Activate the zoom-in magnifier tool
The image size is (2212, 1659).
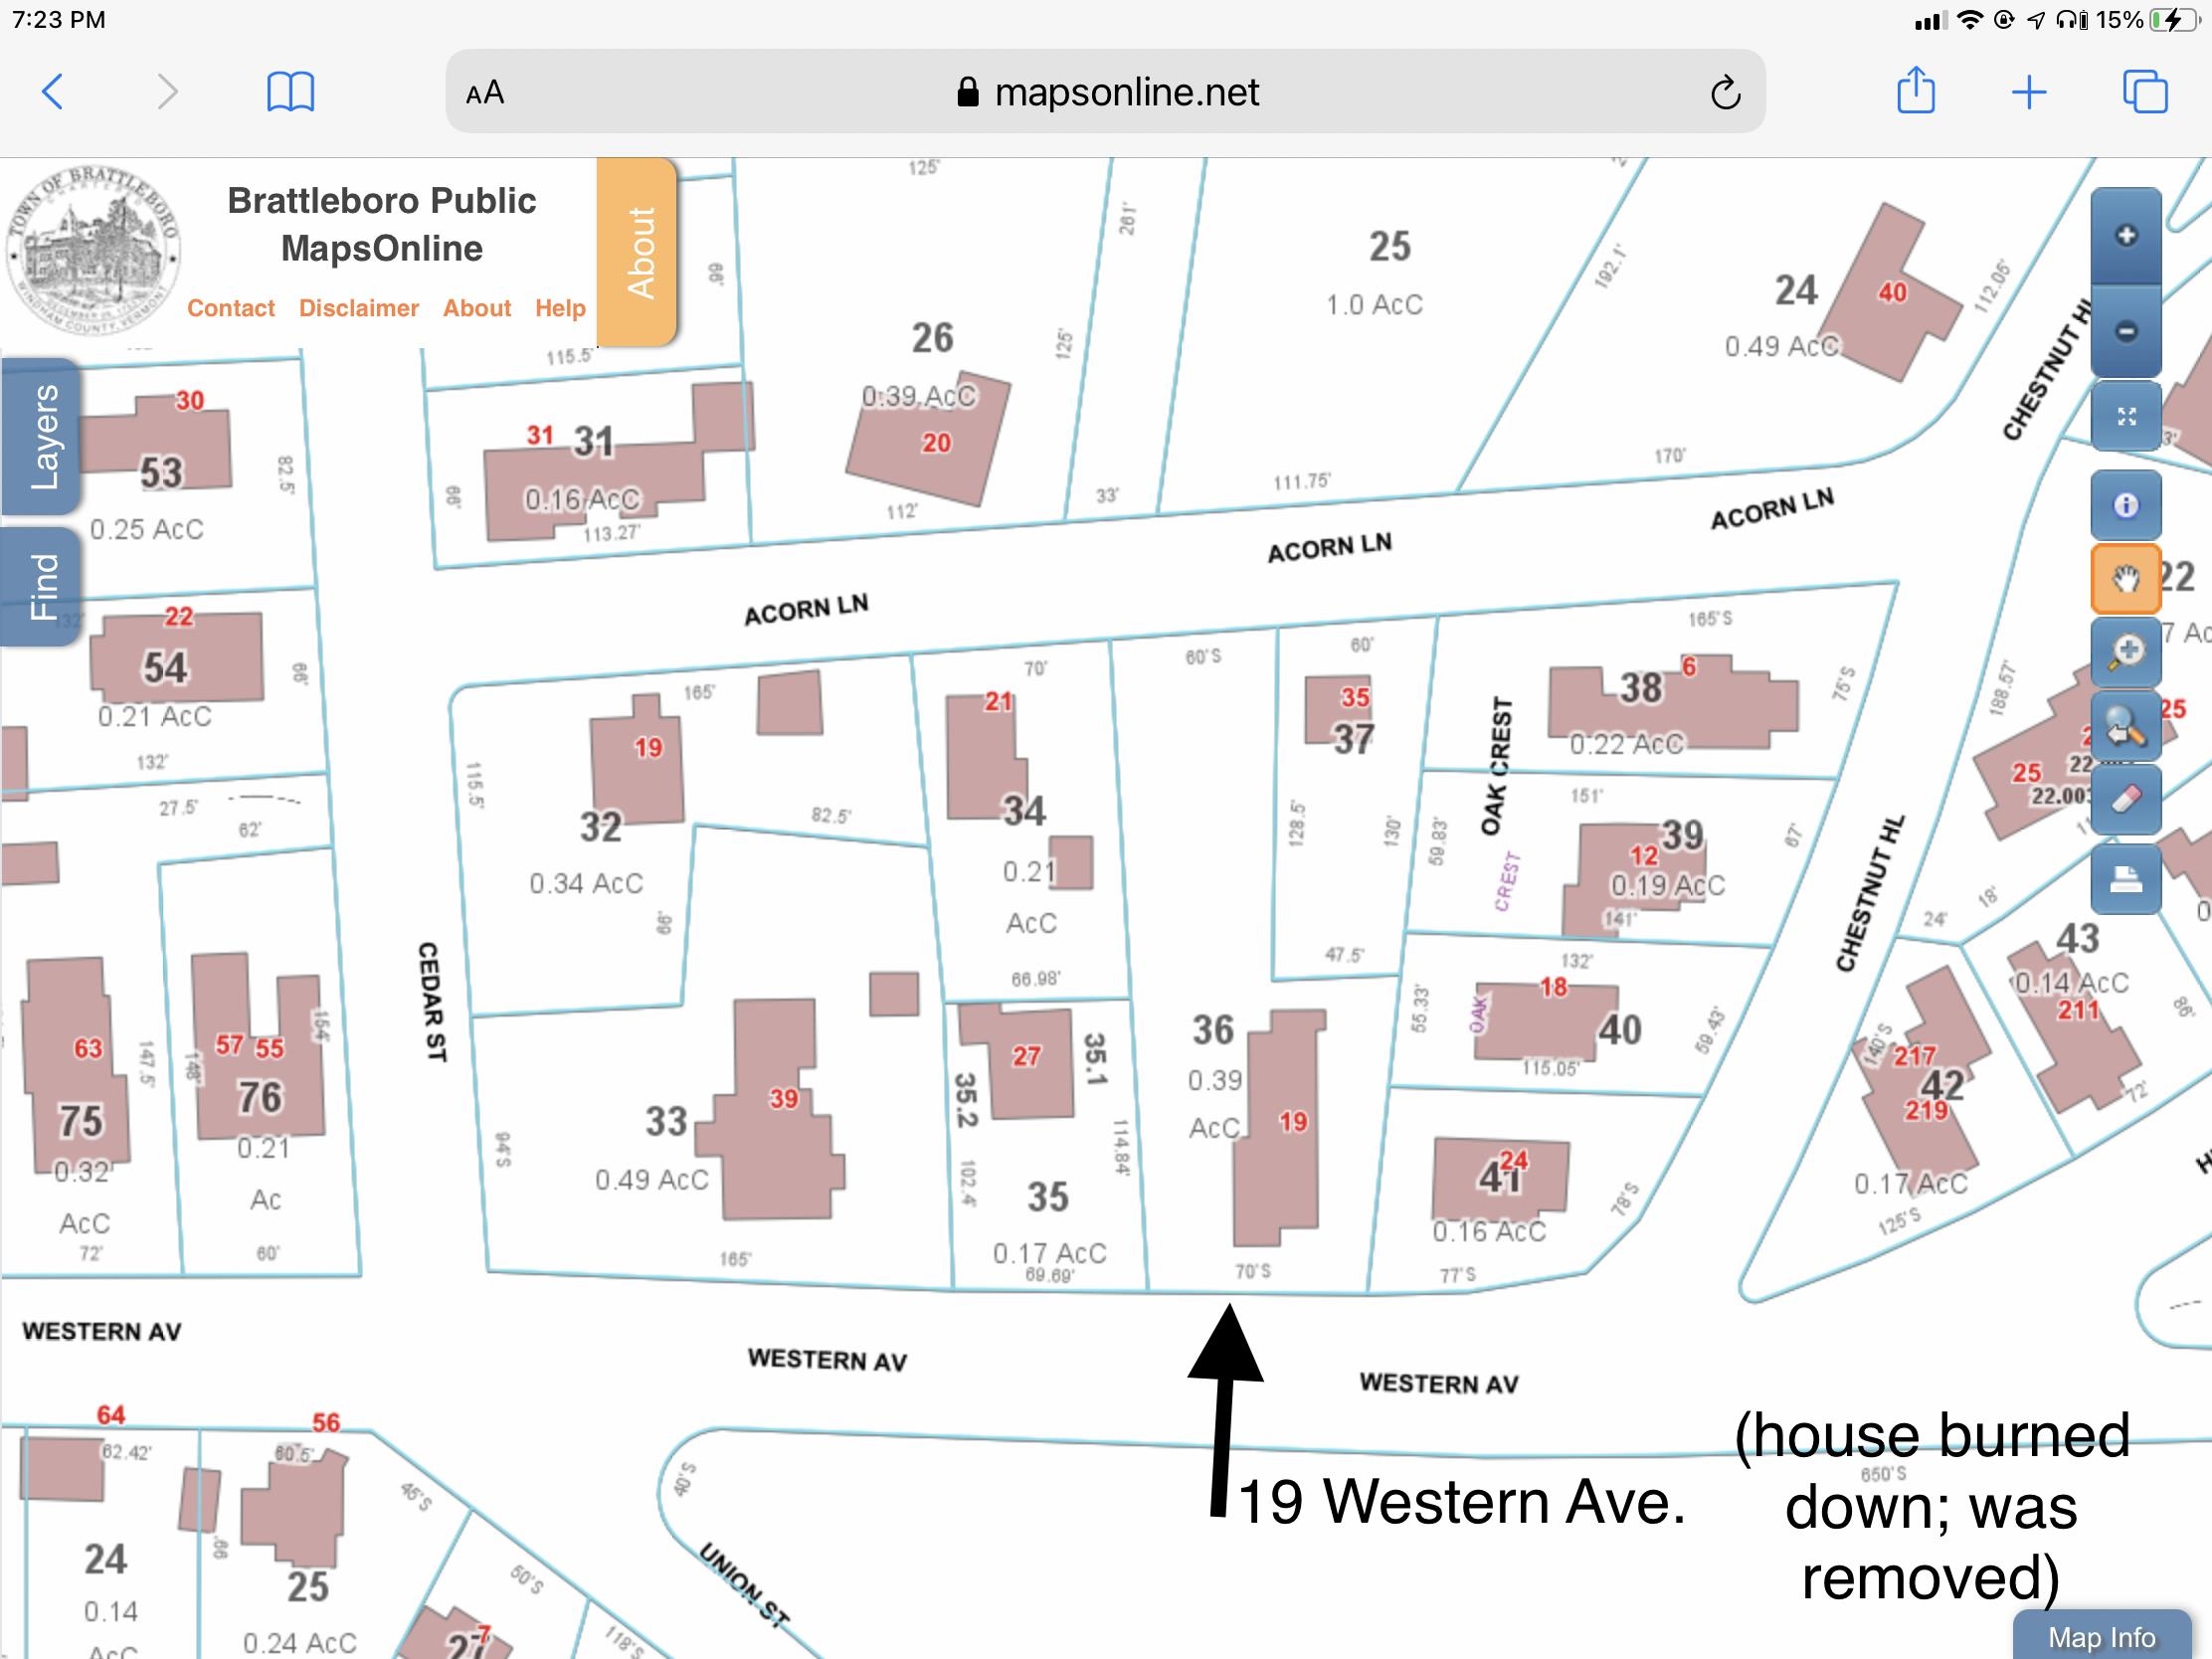(x=2125, y=652)
